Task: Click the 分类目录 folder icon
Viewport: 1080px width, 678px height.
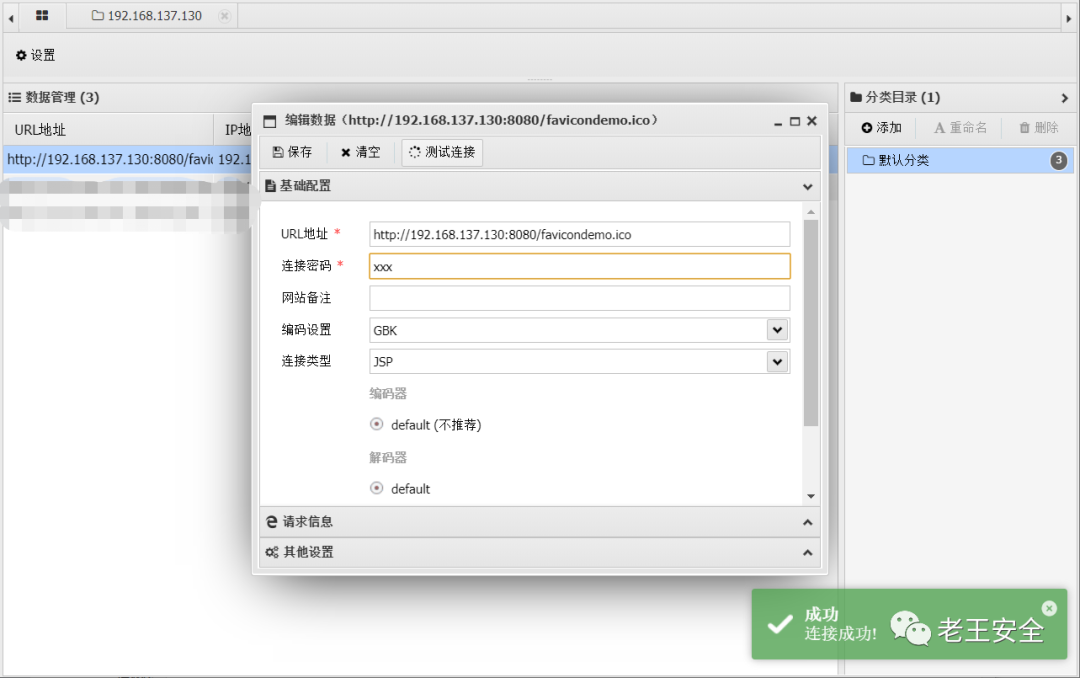Action: [x=856, y=97]
